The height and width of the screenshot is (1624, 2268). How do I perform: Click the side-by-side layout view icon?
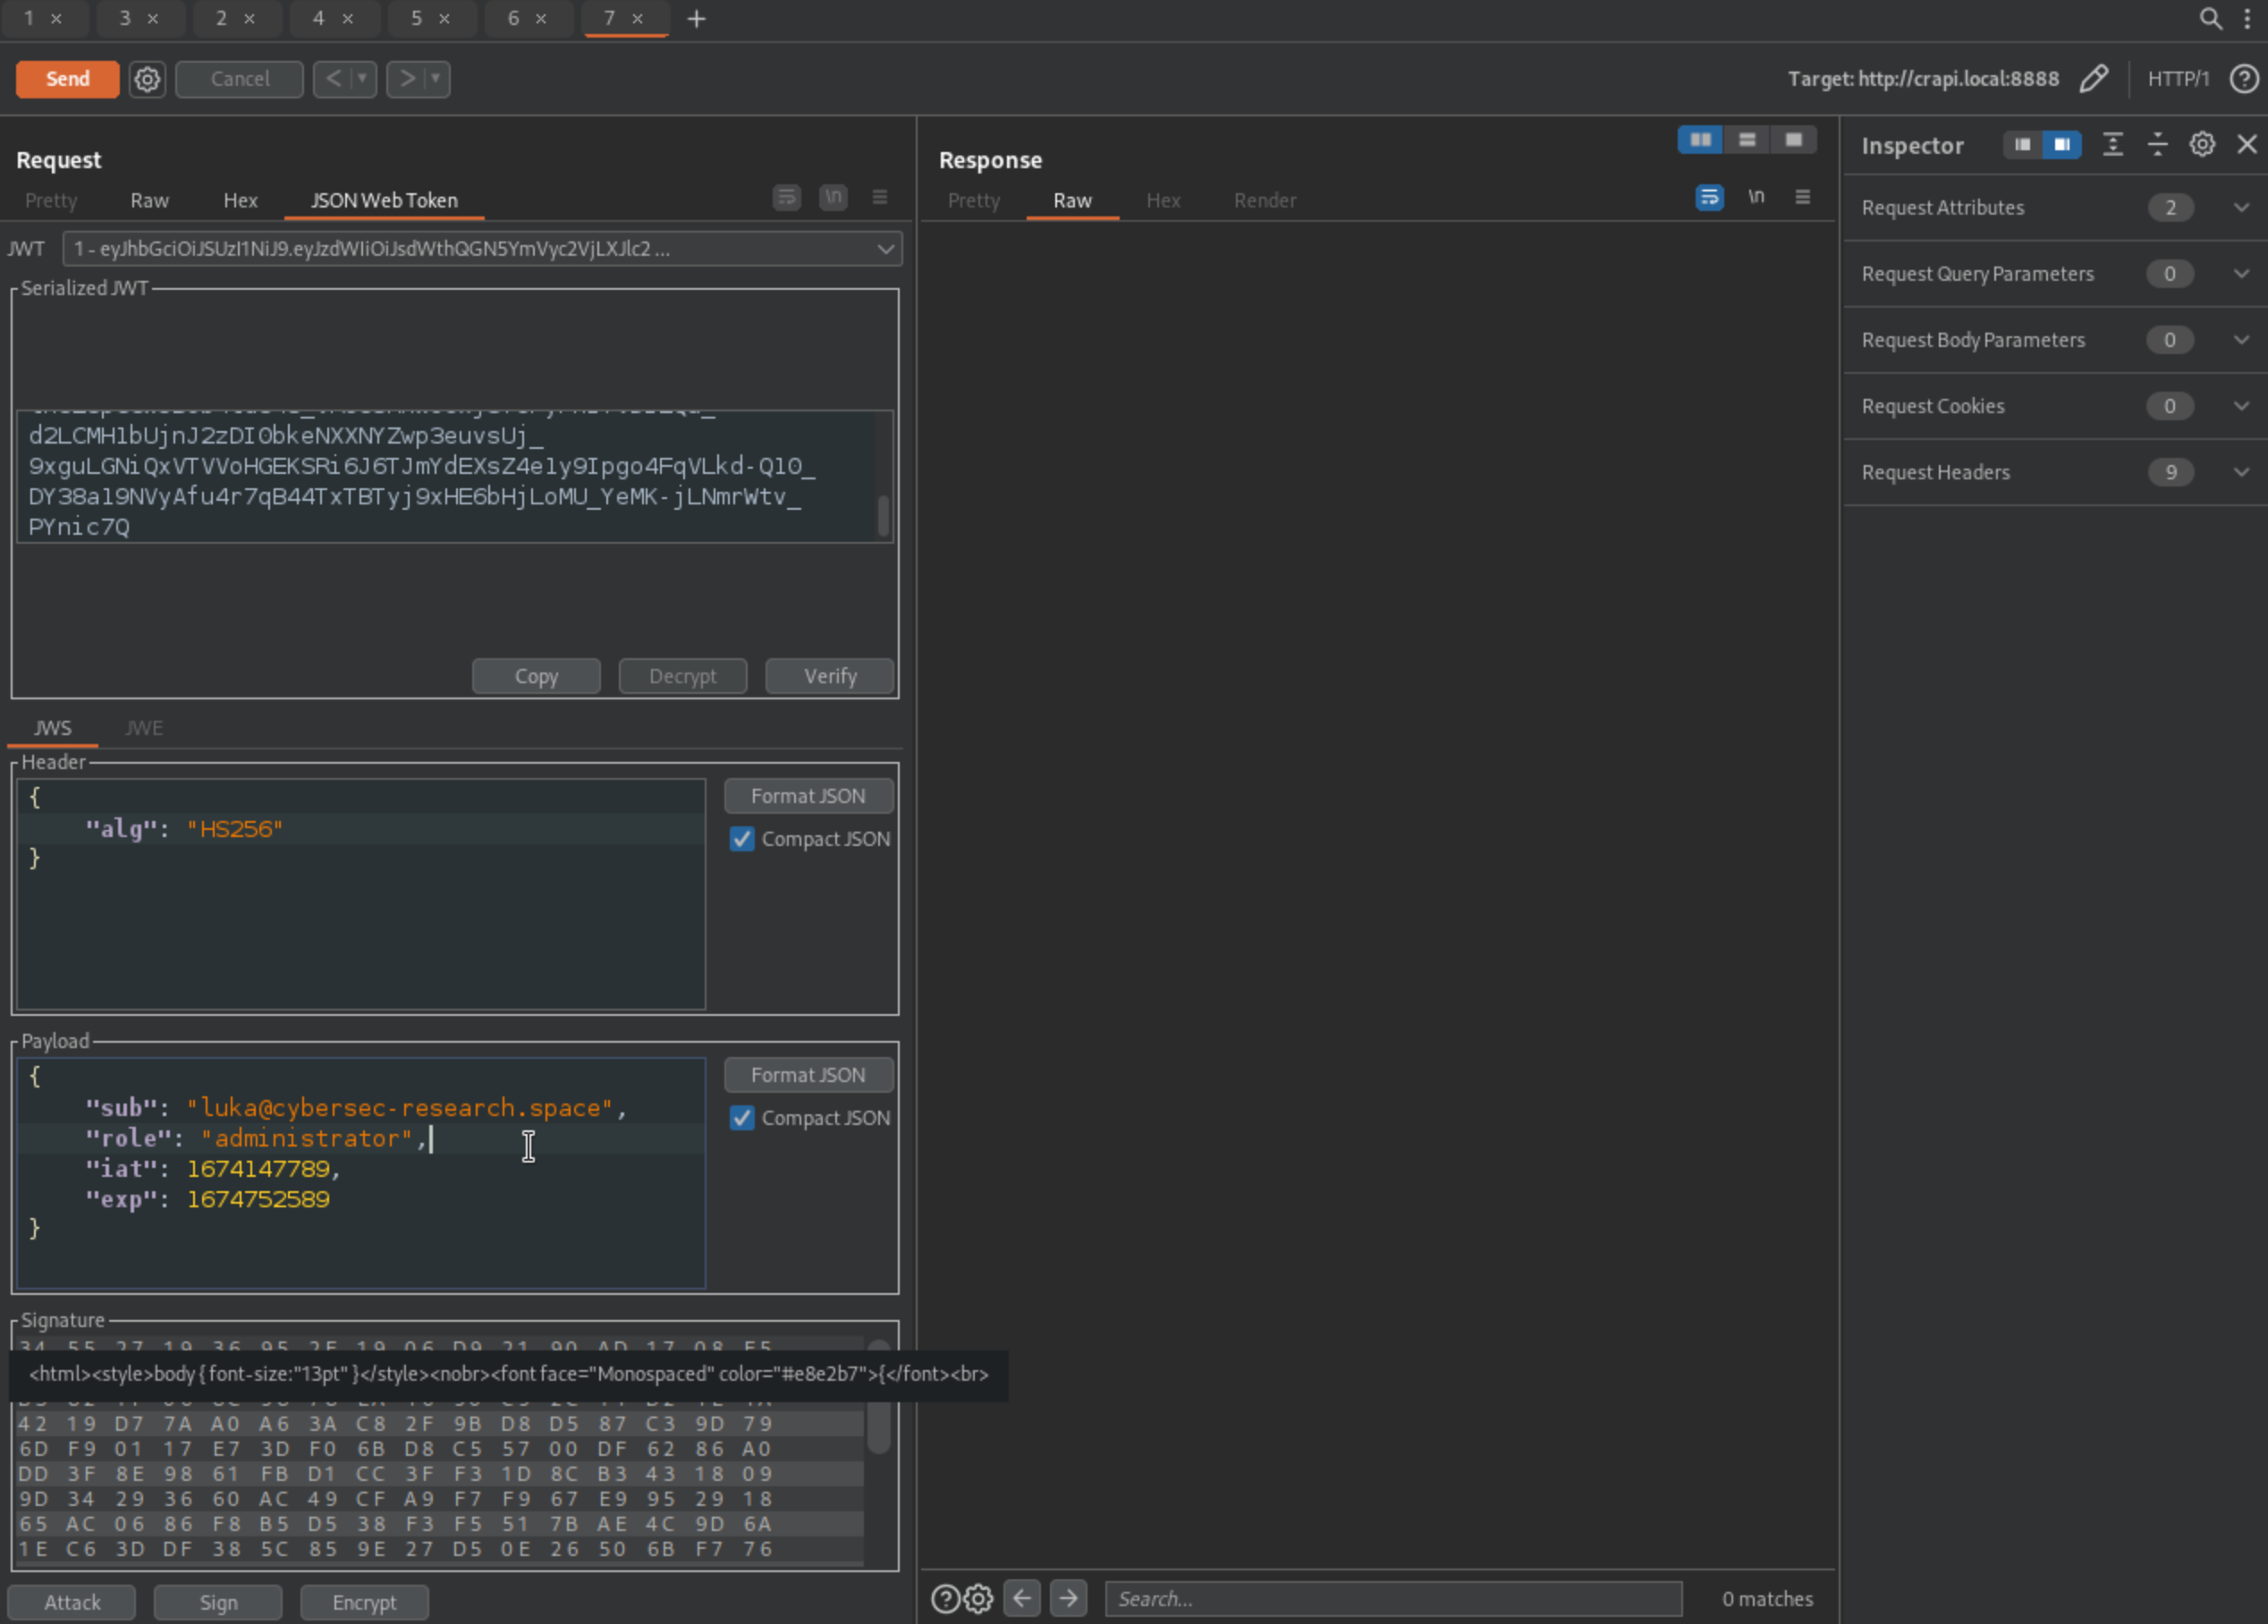tap(1700, 140)
